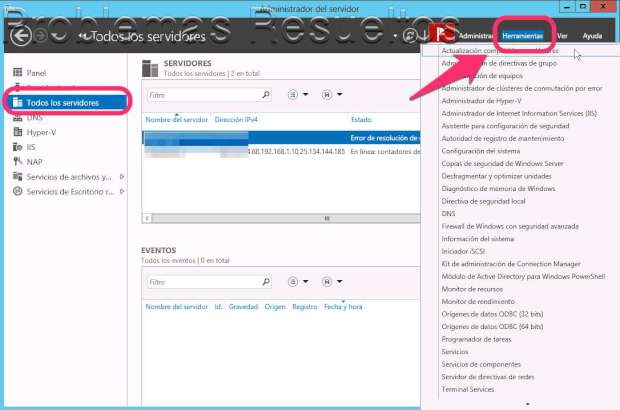
Task: Expand Servicios de archivos submenu arrow
Action: point(122,177)
